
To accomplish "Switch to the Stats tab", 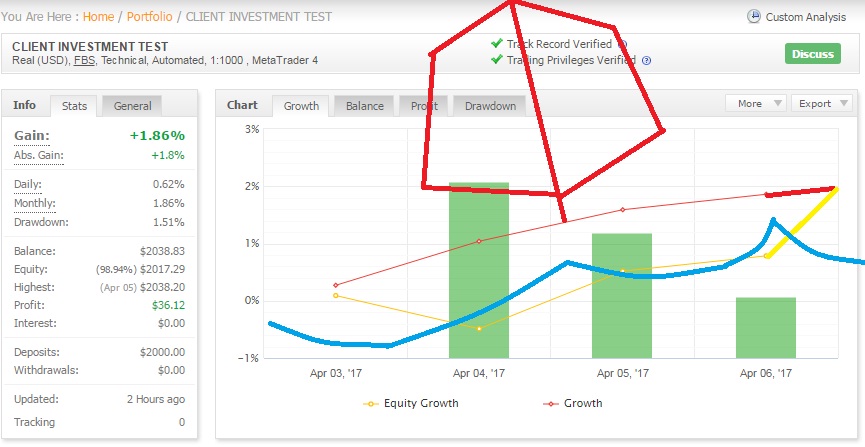I will (x=74, y=106).
